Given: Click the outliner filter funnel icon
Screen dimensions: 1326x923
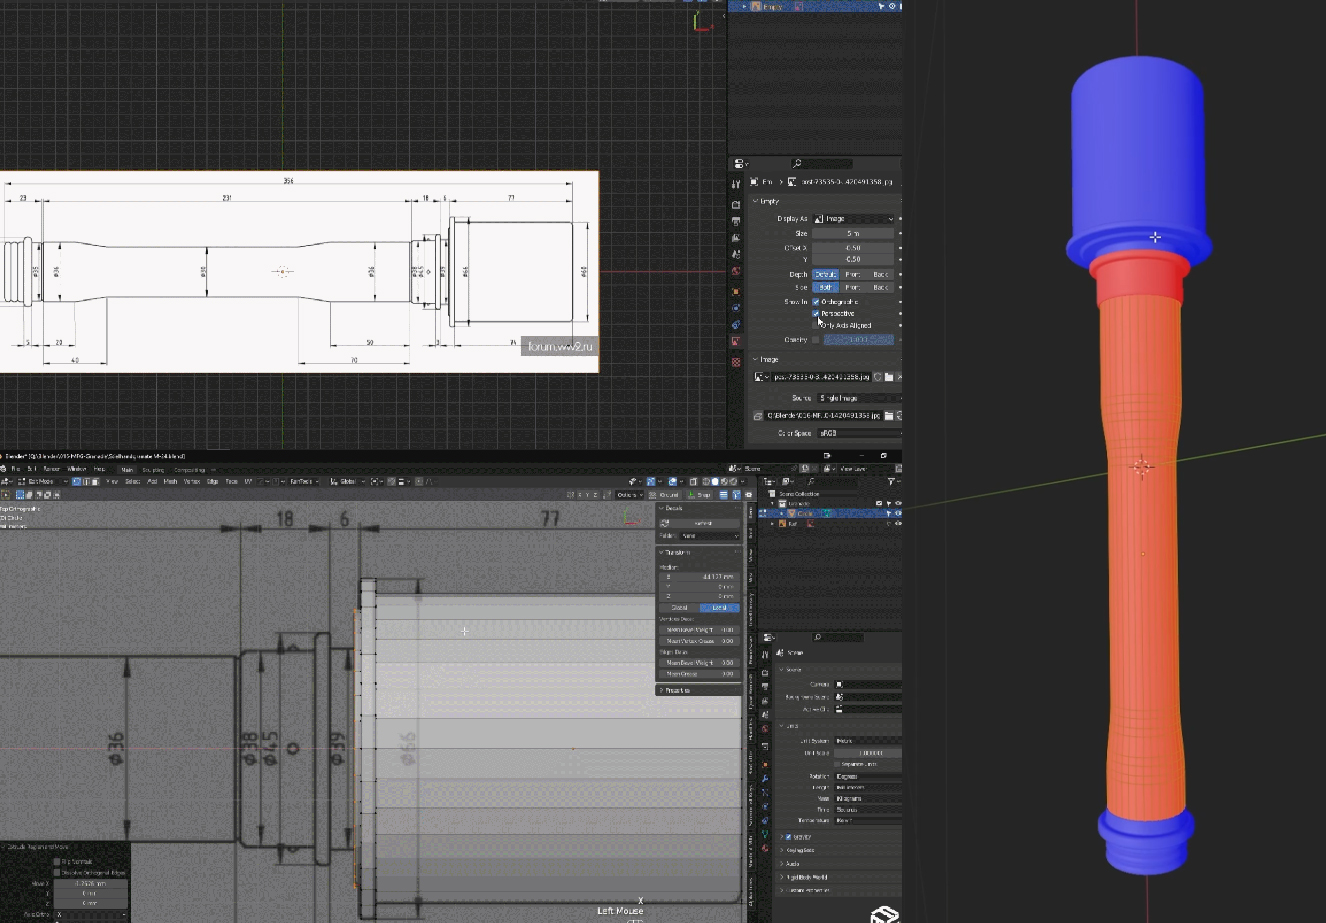Looking at the screenshot, I should 891,481.
